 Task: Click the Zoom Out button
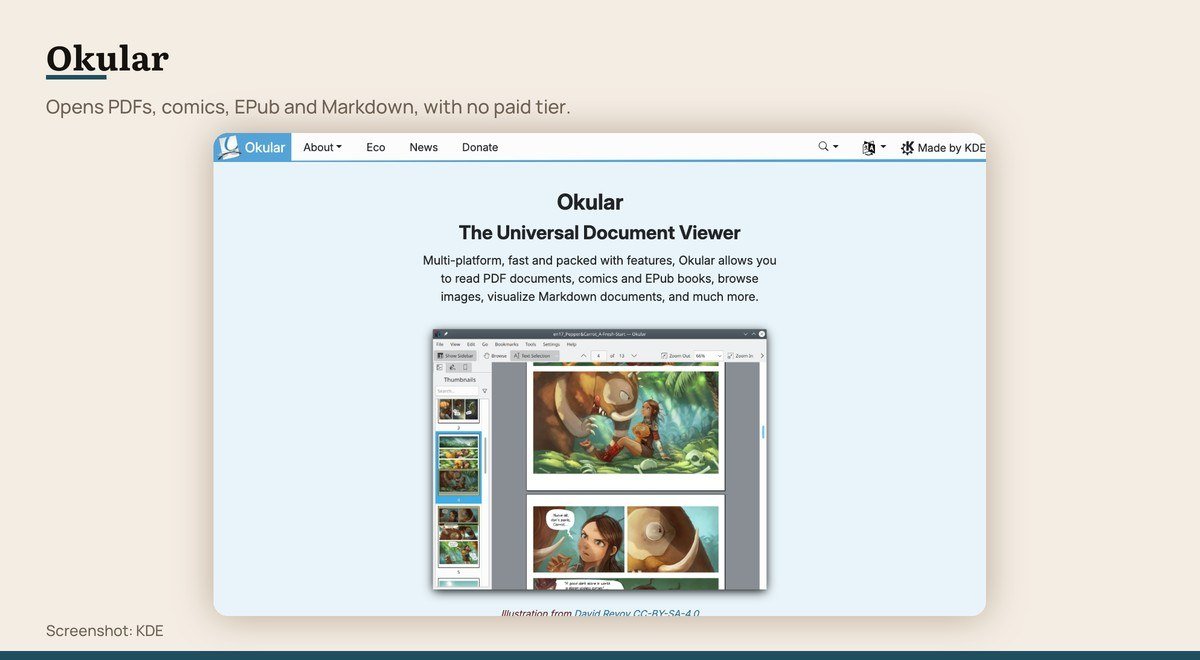pyautogui.click(x=675, y=356)
